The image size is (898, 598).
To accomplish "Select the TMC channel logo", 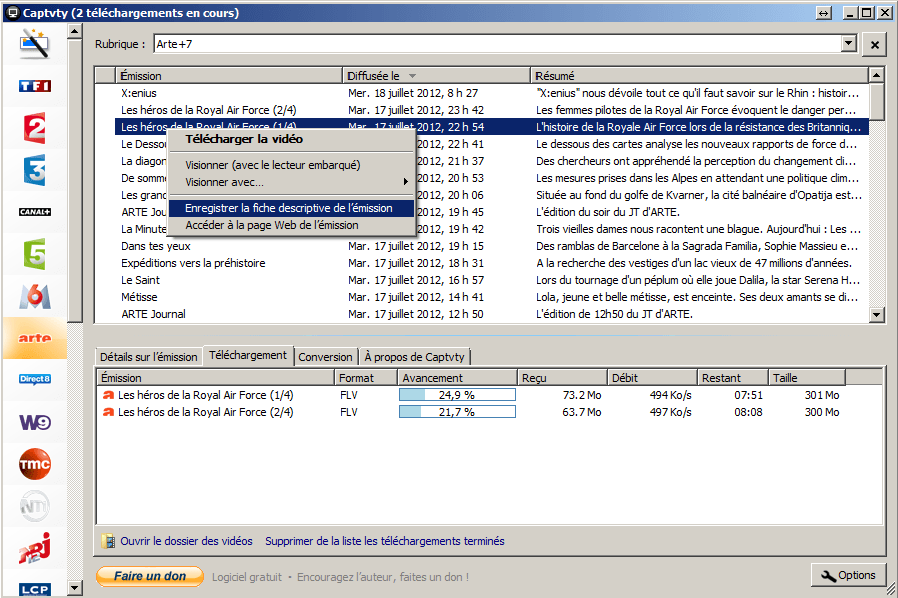I will [x=34, y=464].
